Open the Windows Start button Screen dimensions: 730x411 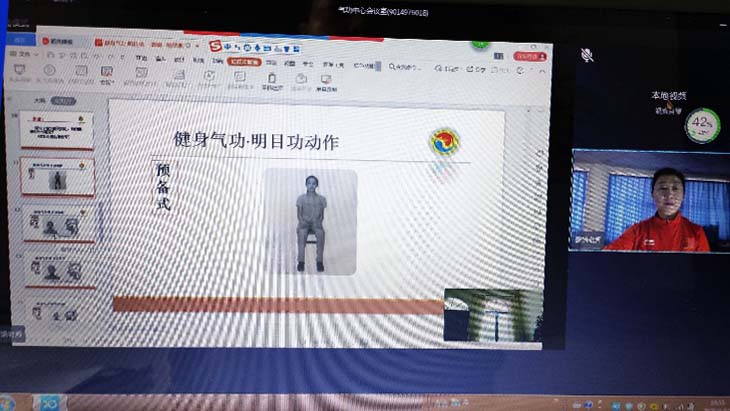tap(18, 402)
